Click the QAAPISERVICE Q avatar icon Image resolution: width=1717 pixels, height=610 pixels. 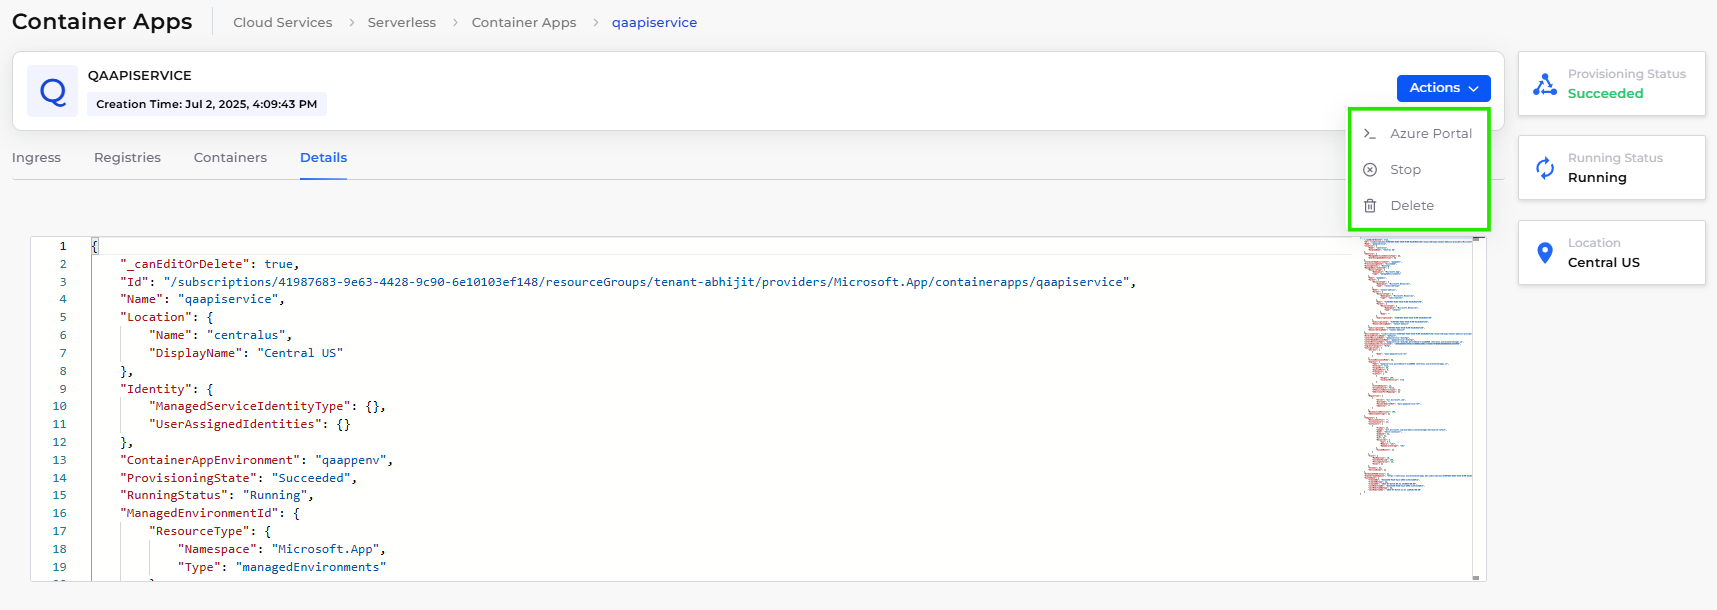[52, 91]
